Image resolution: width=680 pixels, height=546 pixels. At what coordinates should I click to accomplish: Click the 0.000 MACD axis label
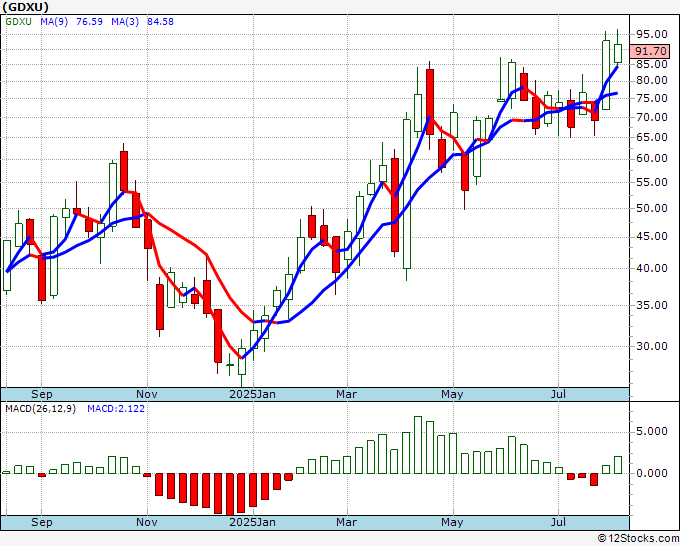pos(651,473)
